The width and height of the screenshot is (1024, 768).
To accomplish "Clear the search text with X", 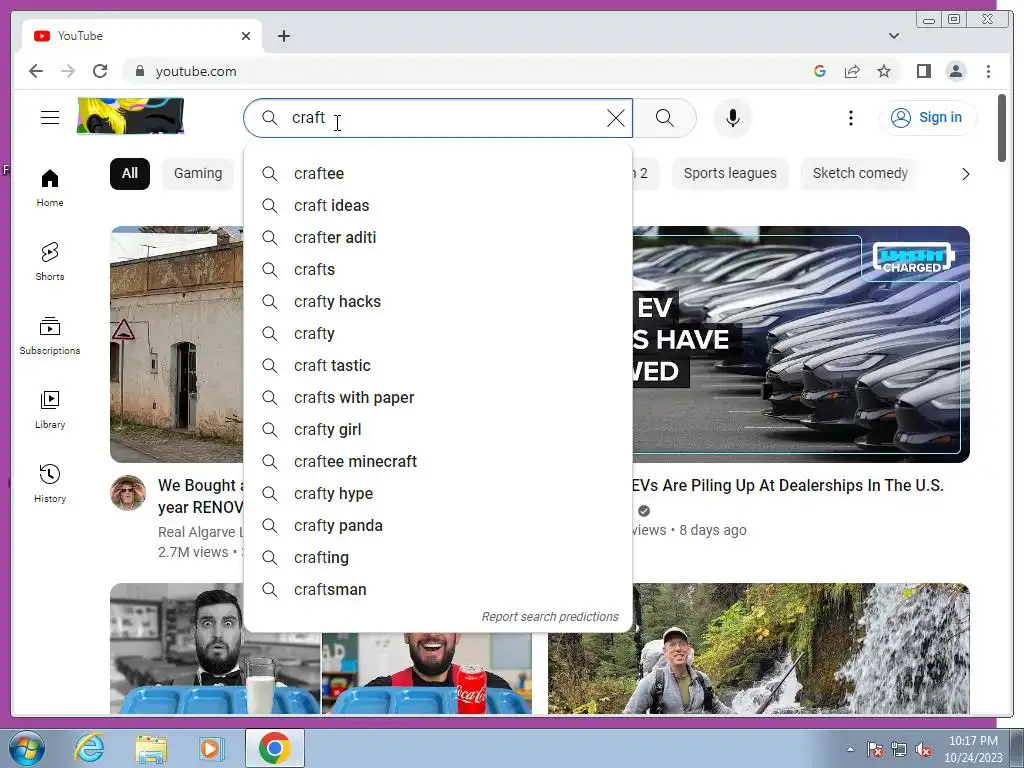I will coord(615,118).
